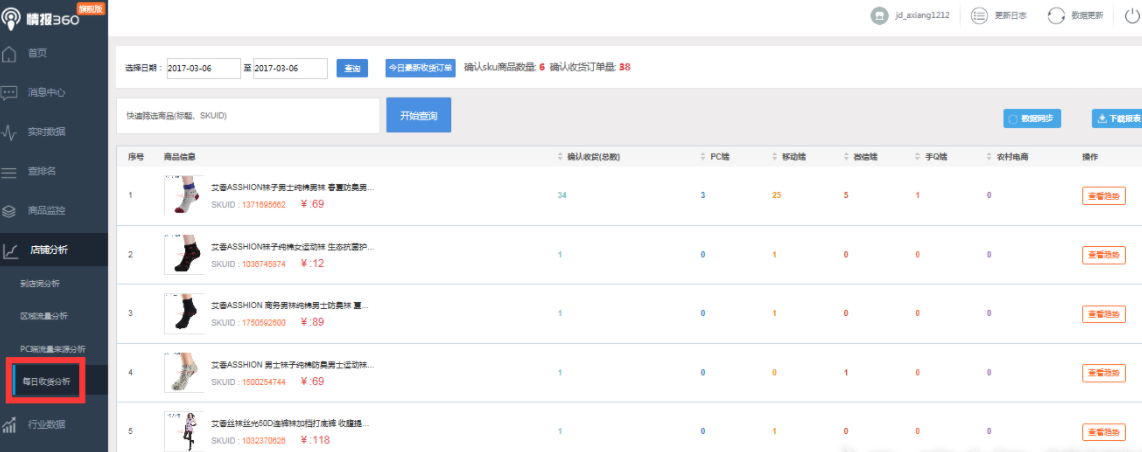Click product title 艾香ASSHION袜子纯棉女运动袜
The height and width of the screenshot is (452, 1142).
click(x=293, y=247)
